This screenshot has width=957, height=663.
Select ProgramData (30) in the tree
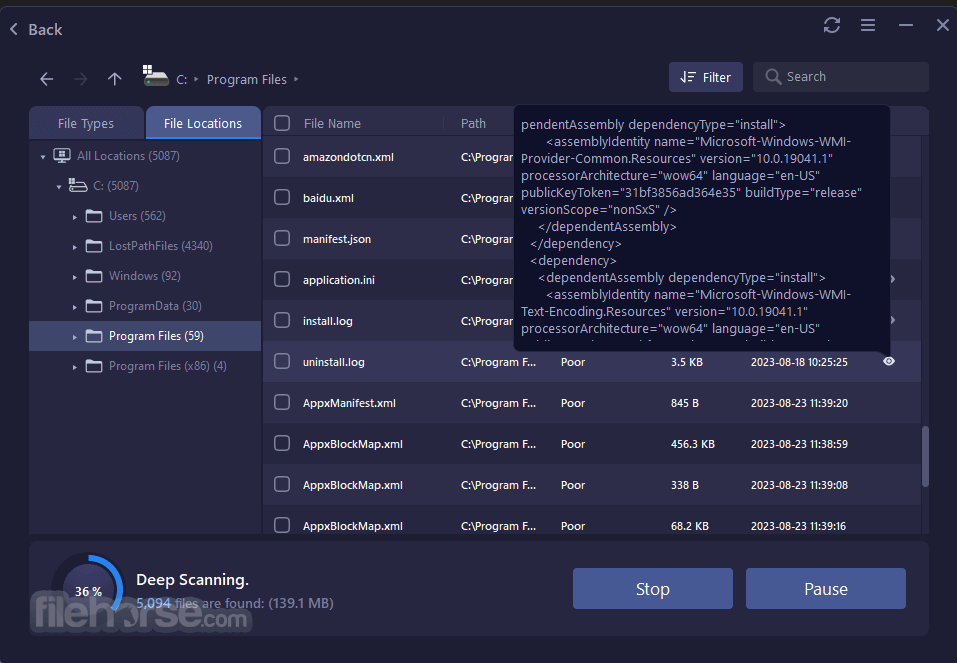(155, 306)
